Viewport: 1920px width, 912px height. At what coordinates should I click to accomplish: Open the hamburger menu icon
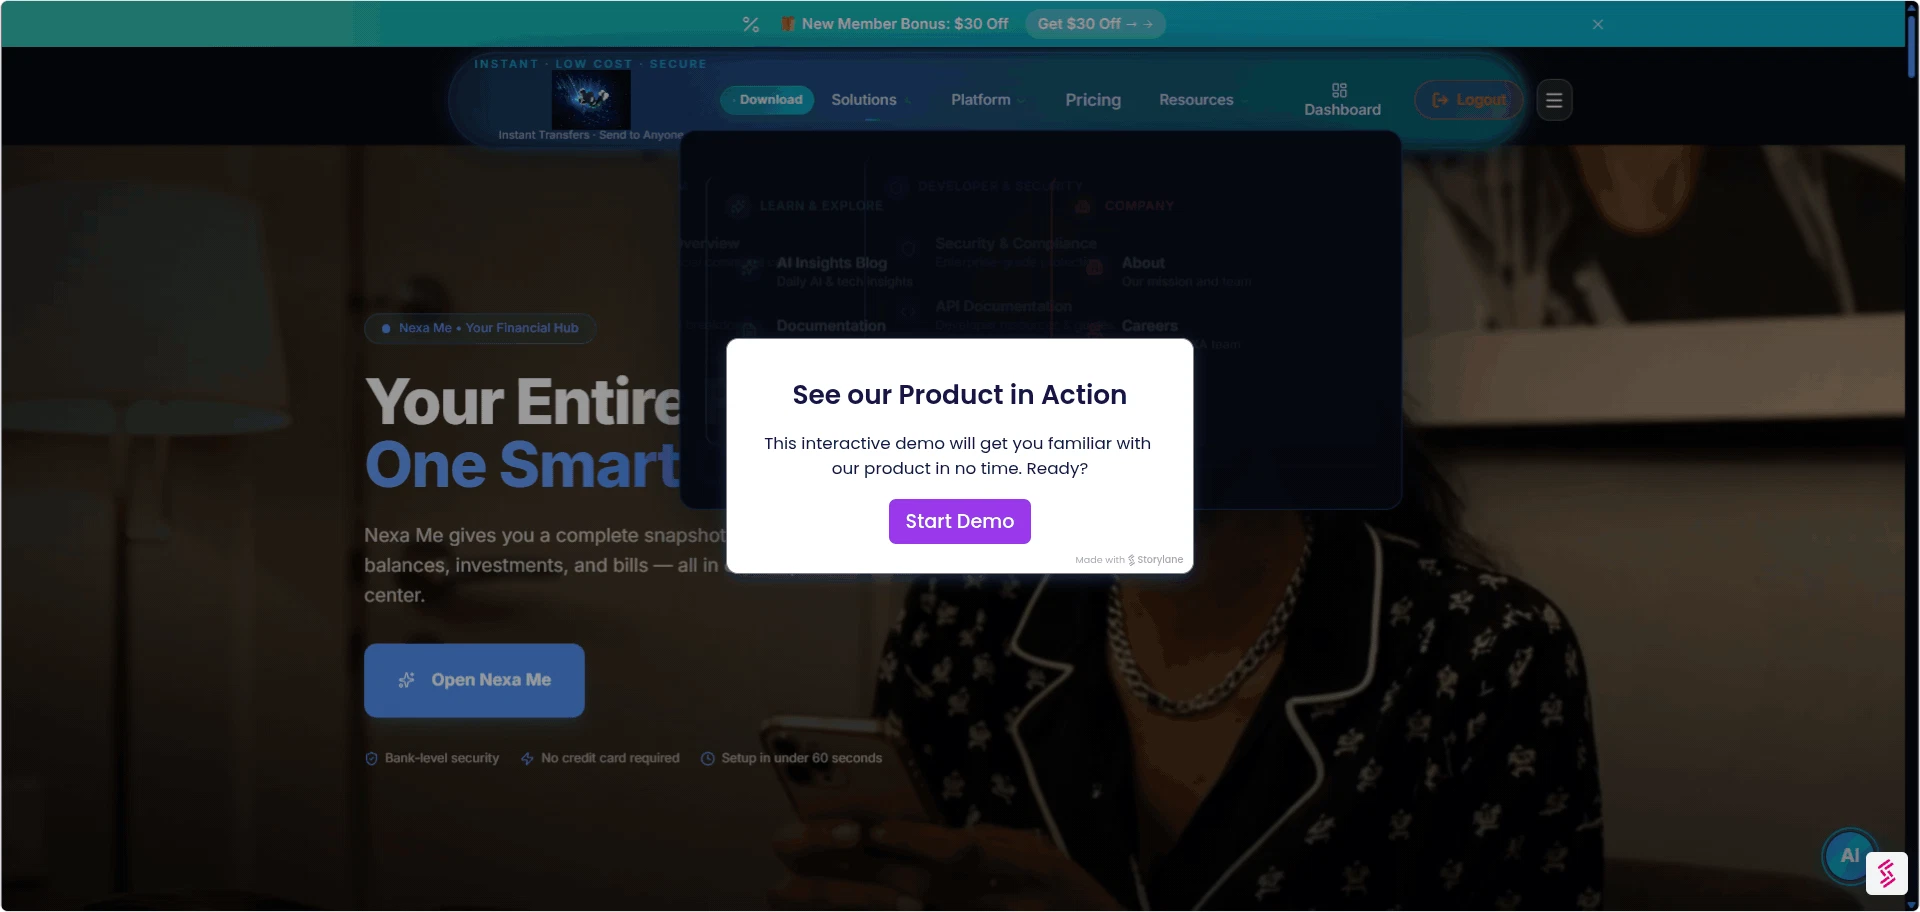(x=1554, y=100)
